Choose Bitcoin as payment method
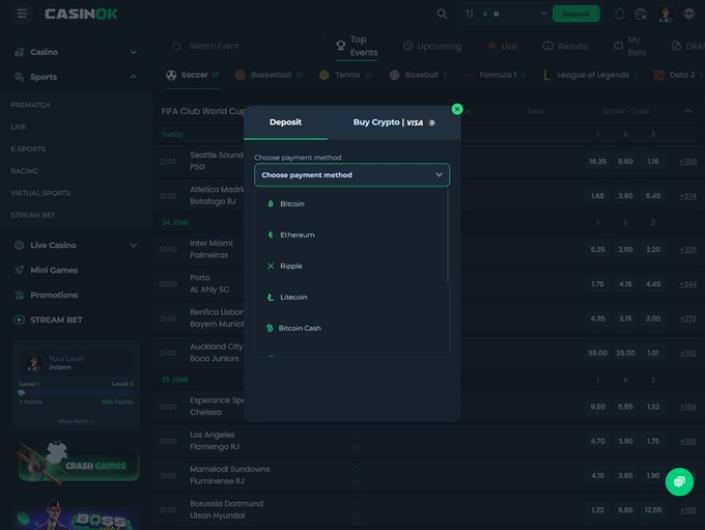Screen dimensions: 705x530 click(x=292, y=204)
